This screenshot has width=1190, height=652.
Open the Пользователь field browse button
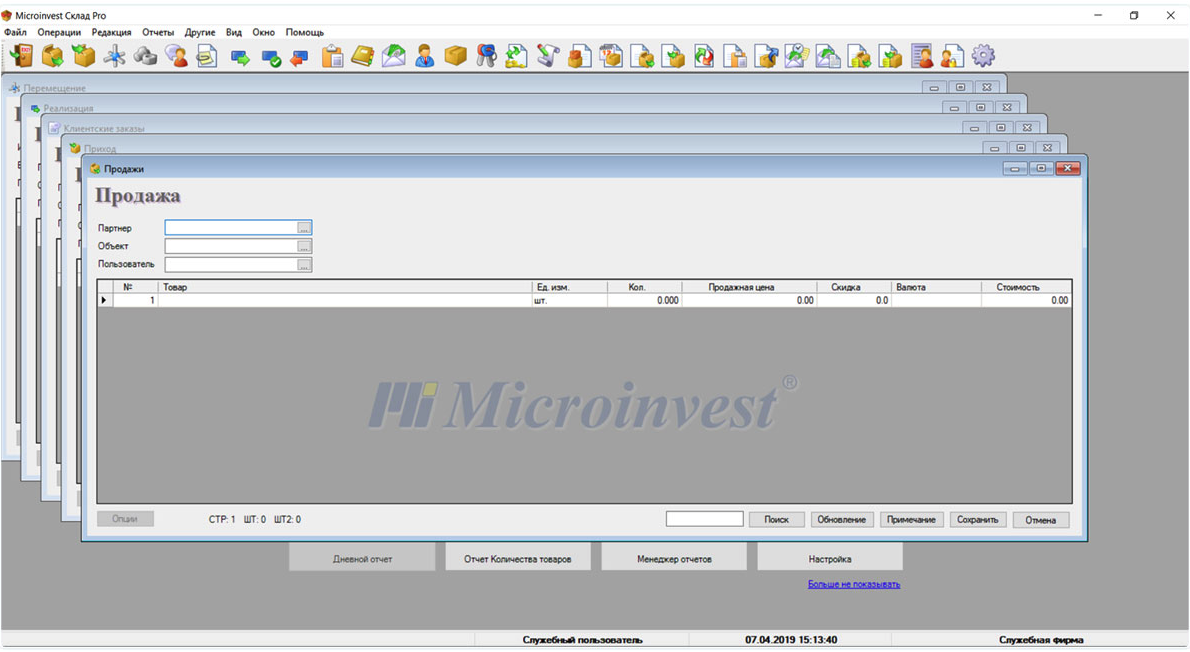304,265
